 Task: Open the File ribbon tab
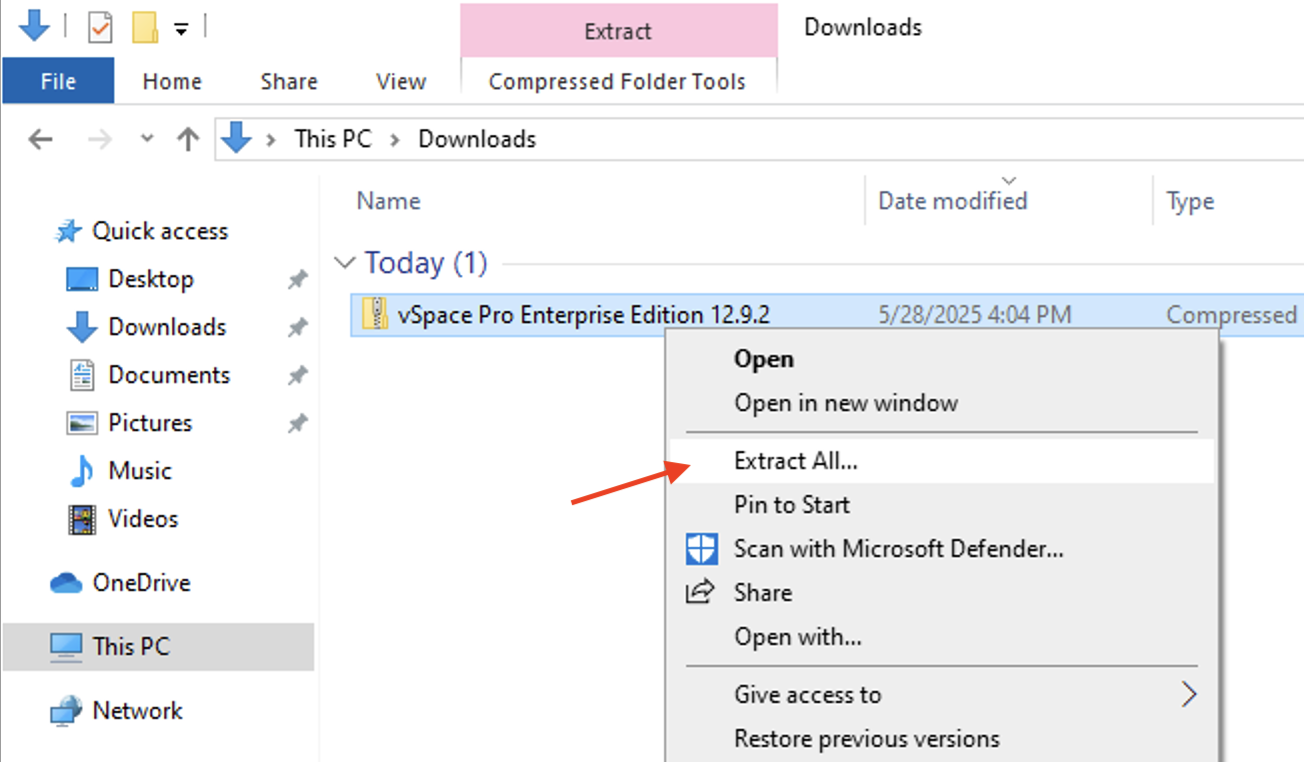pyautogui.click(x=58, y=81)
